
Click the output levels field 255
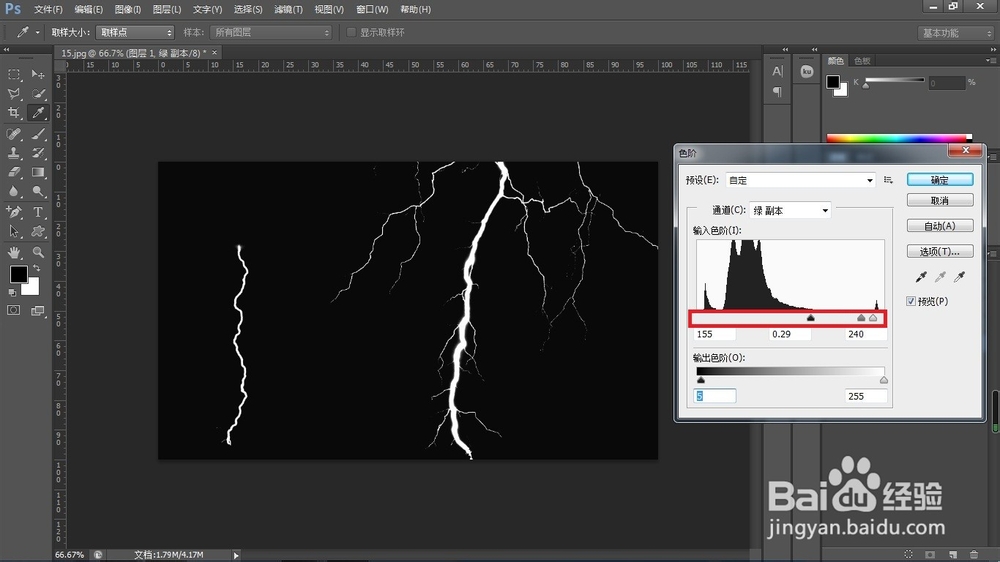tap(866, 396)
